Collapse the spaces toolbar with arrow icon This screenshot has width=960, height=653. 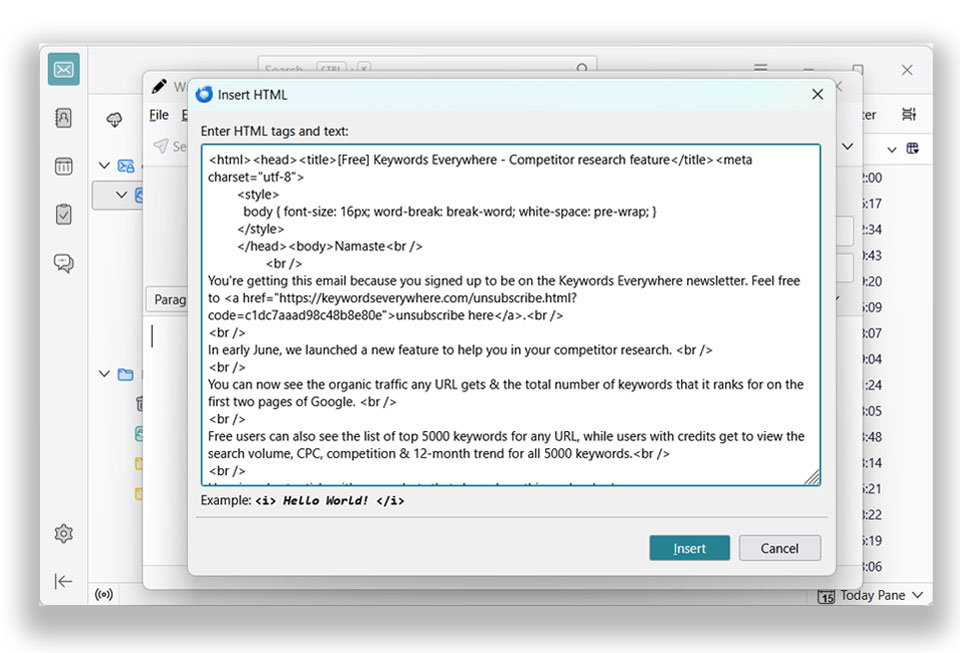64,581
